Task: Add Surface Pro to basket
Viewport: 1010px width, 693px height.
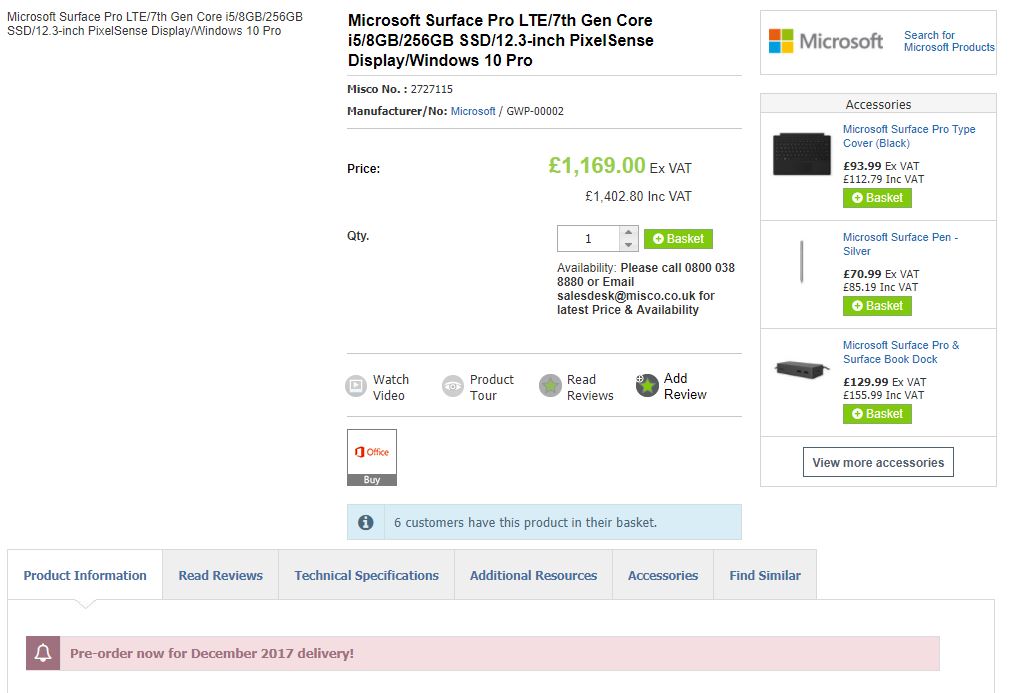Action: [x=678, y=239]
